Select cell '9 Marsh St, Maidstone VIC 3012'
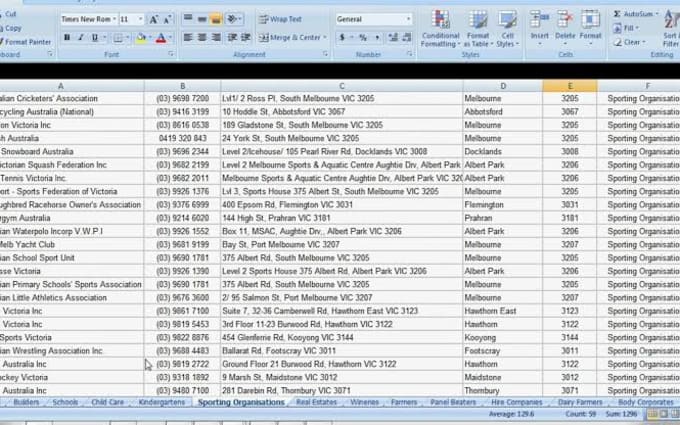The width and height of the screenshot is (680, 425). click(x=342, y=377)
